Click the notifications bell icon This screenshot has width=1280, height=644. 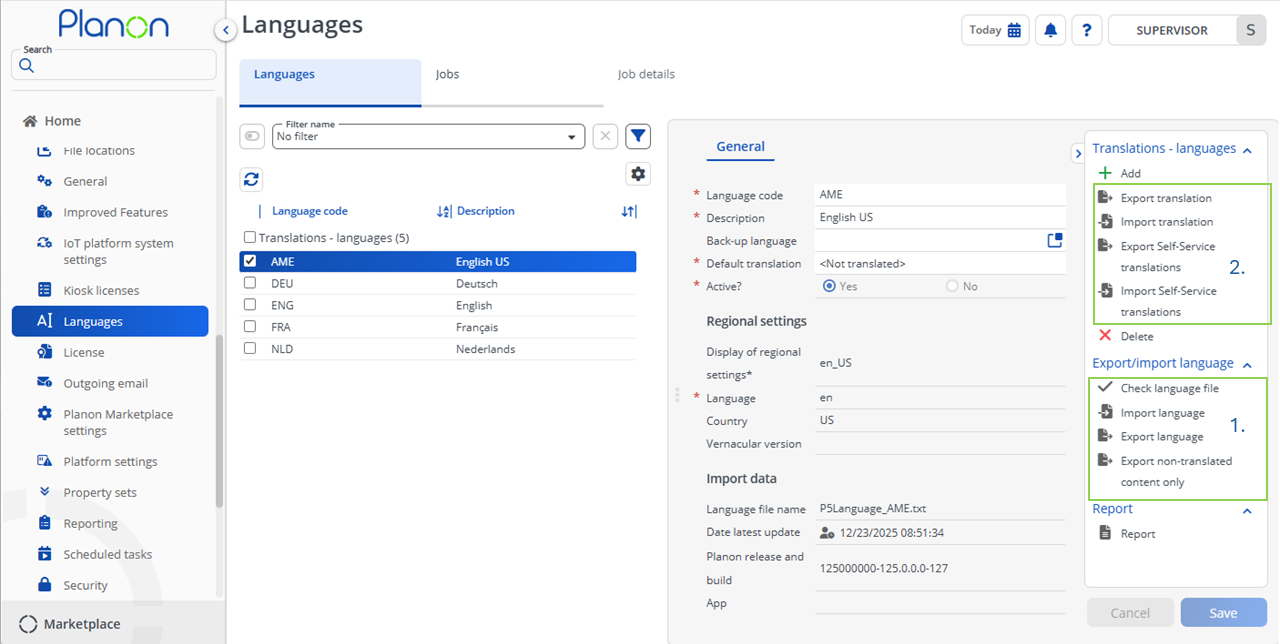pos(1050,30)
